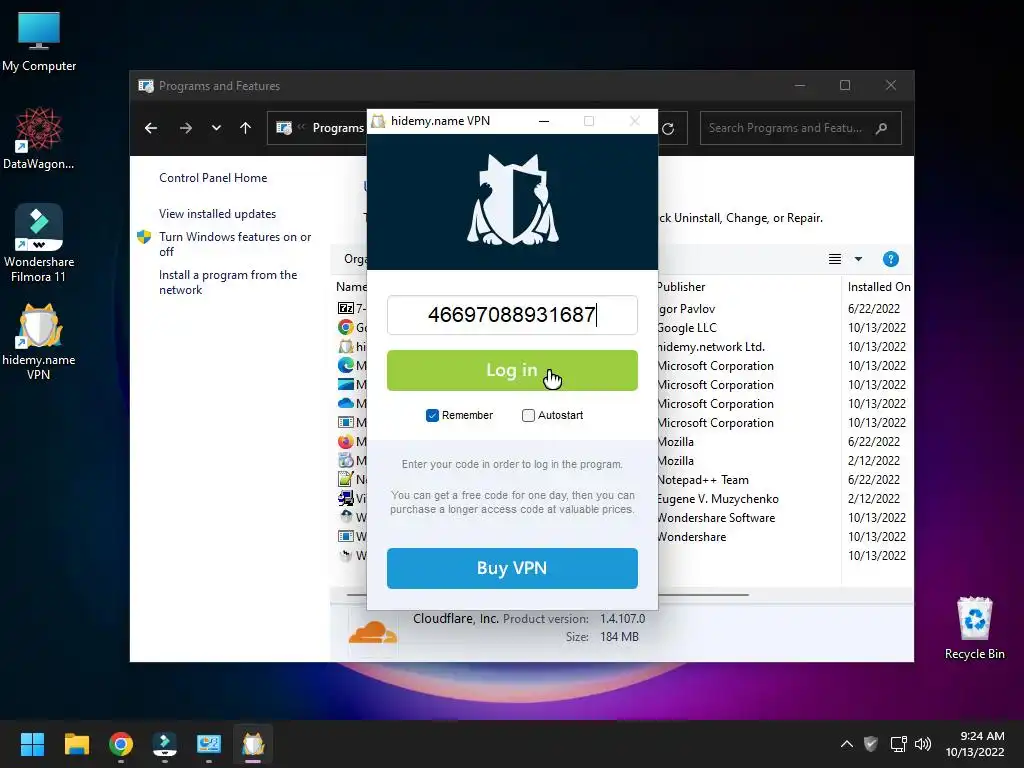Image resolution: width=1024 pixels, height=768 pixels.
Task: Enable the Autostart checkbox
Action: pyautogui.click(x=528, y=415)
